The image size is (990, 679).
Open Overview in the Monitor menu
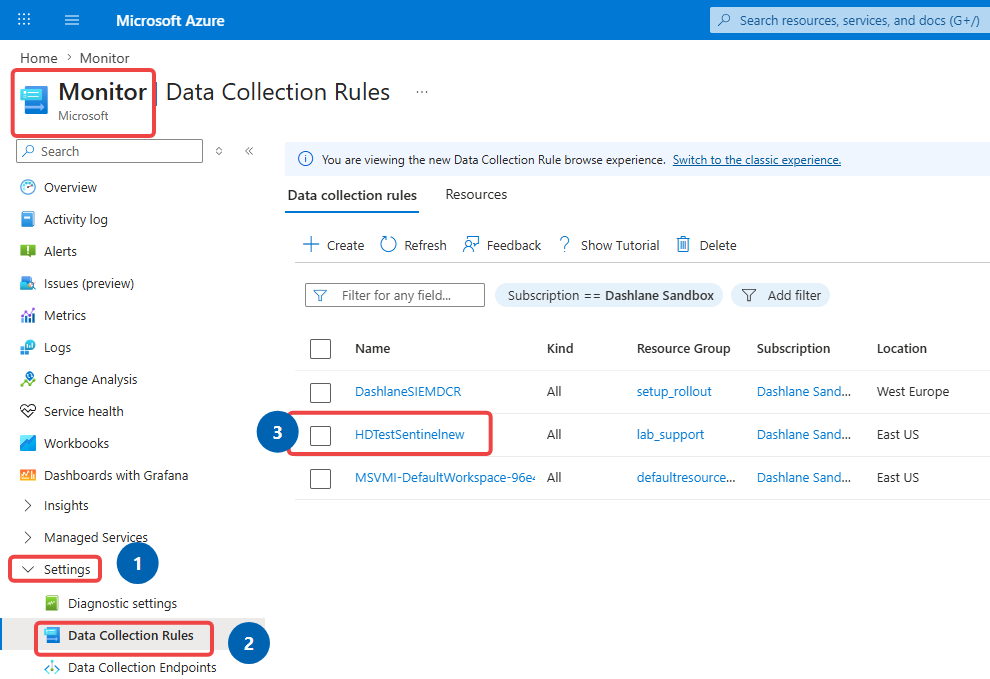pyautogui.click(x=70, y=188)
